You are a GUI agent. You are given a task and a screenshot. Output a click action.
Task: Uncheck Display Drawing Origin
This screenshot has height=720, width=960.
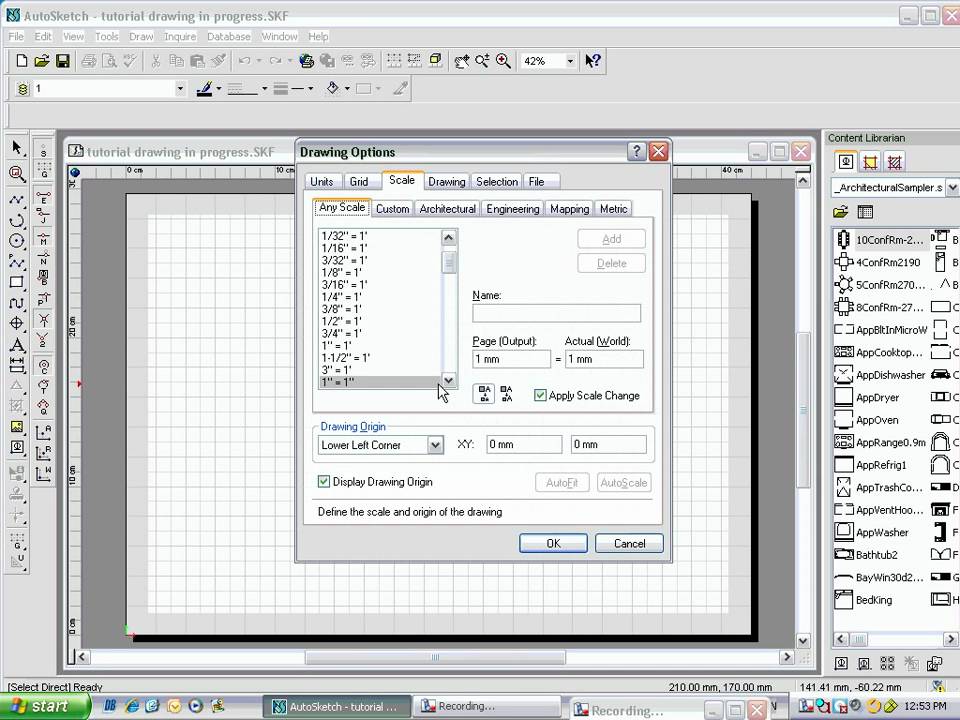(x=324, y=481)
